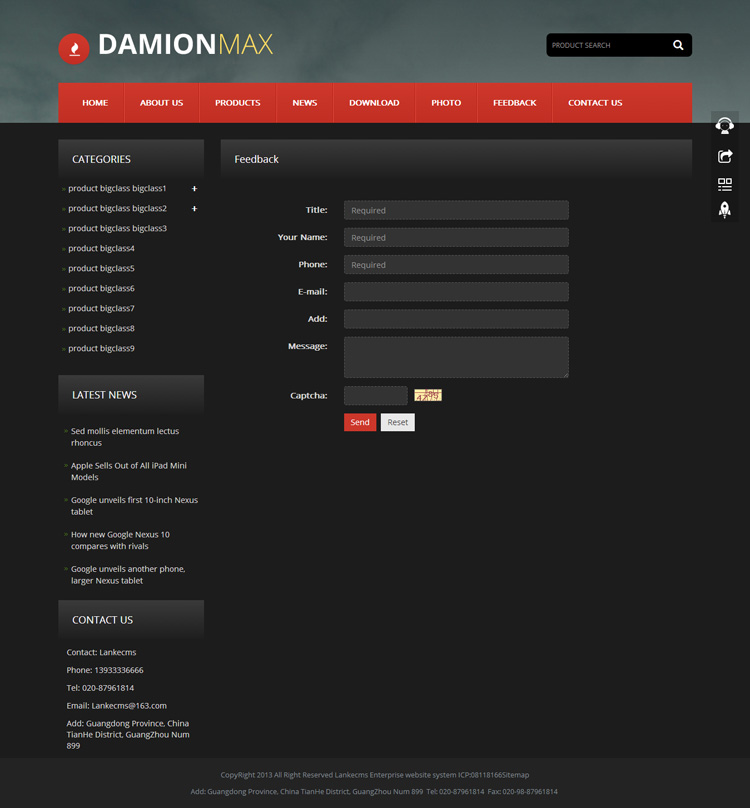Click into the Add address field
750x808 pixels.
456,319
